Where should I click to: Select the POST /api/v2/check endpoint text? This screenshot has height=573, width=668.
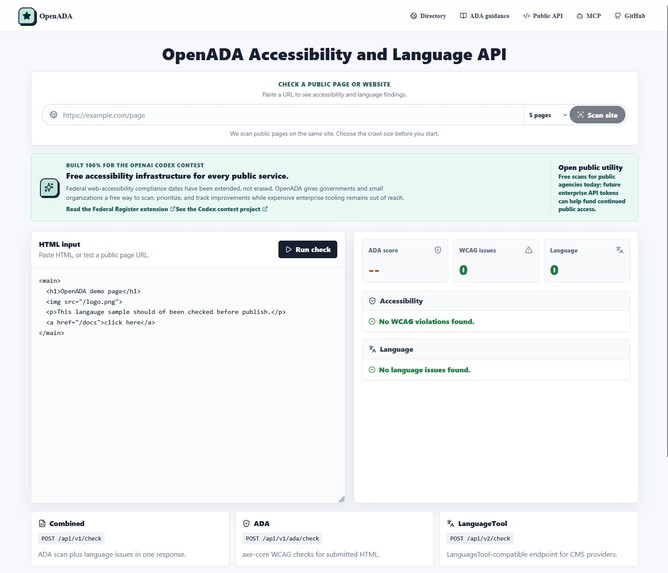tap(480, 538)
